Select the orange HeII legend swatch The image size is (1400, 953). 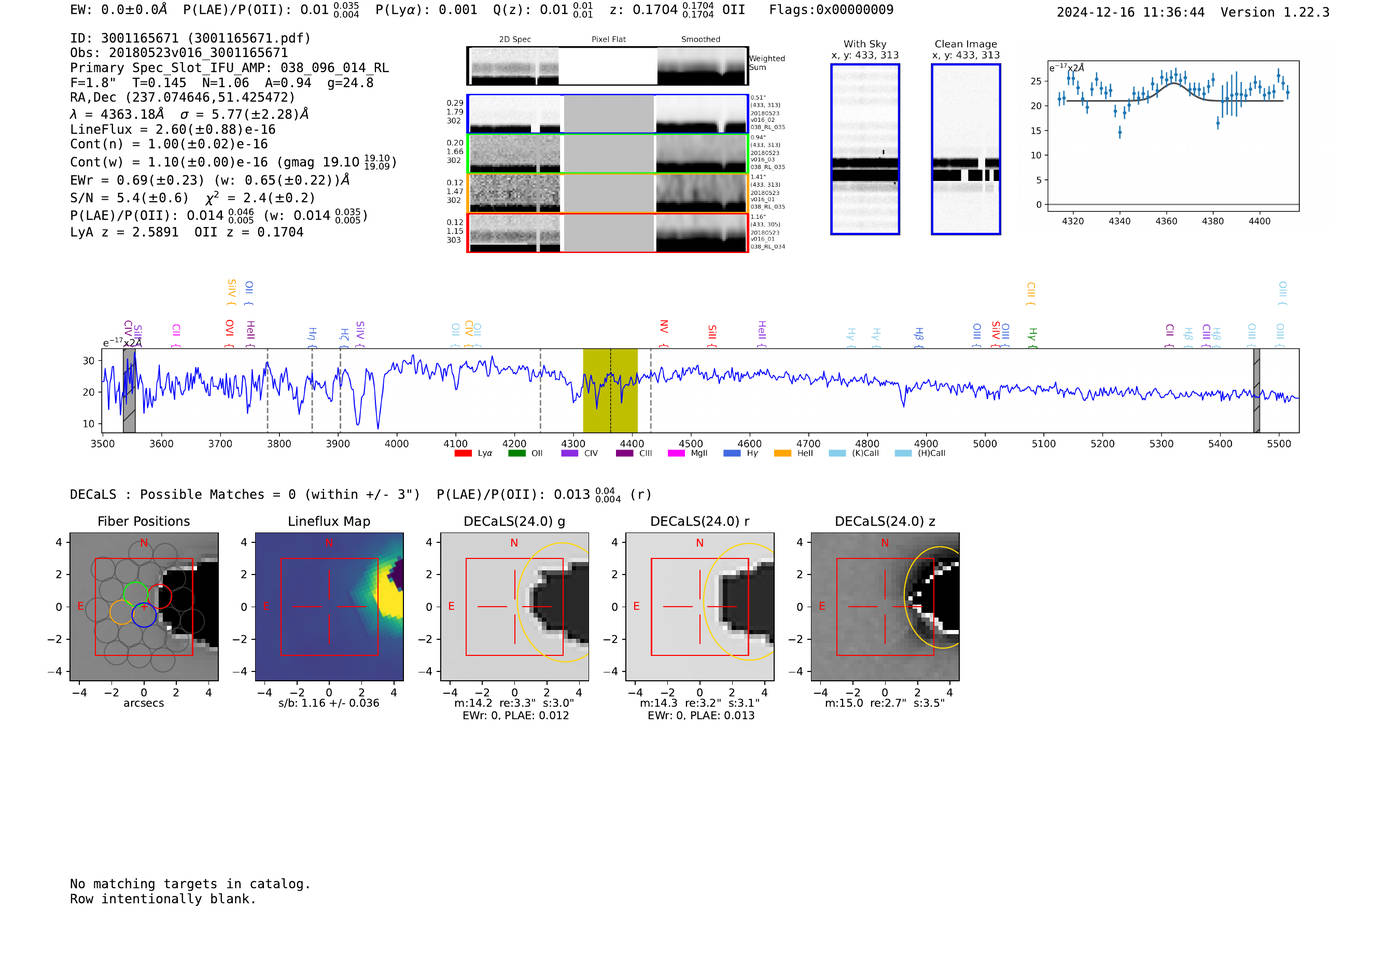(782, 453)
